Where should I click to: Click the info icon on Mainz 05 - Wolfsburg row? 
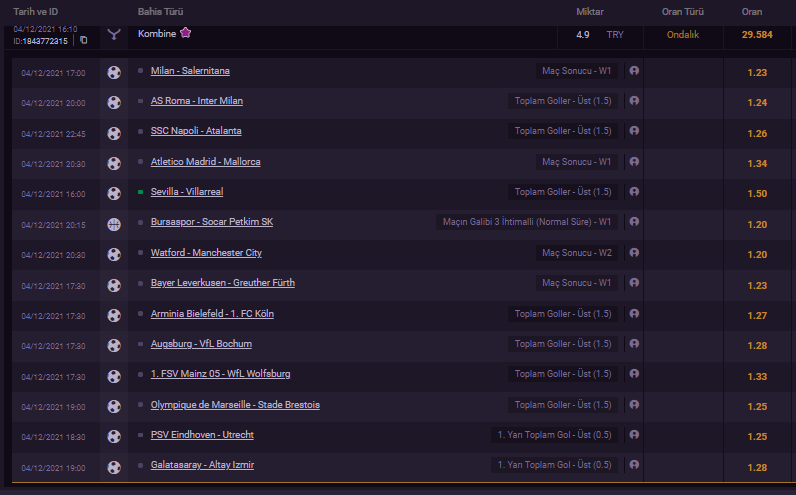click(x=634, y=373)
